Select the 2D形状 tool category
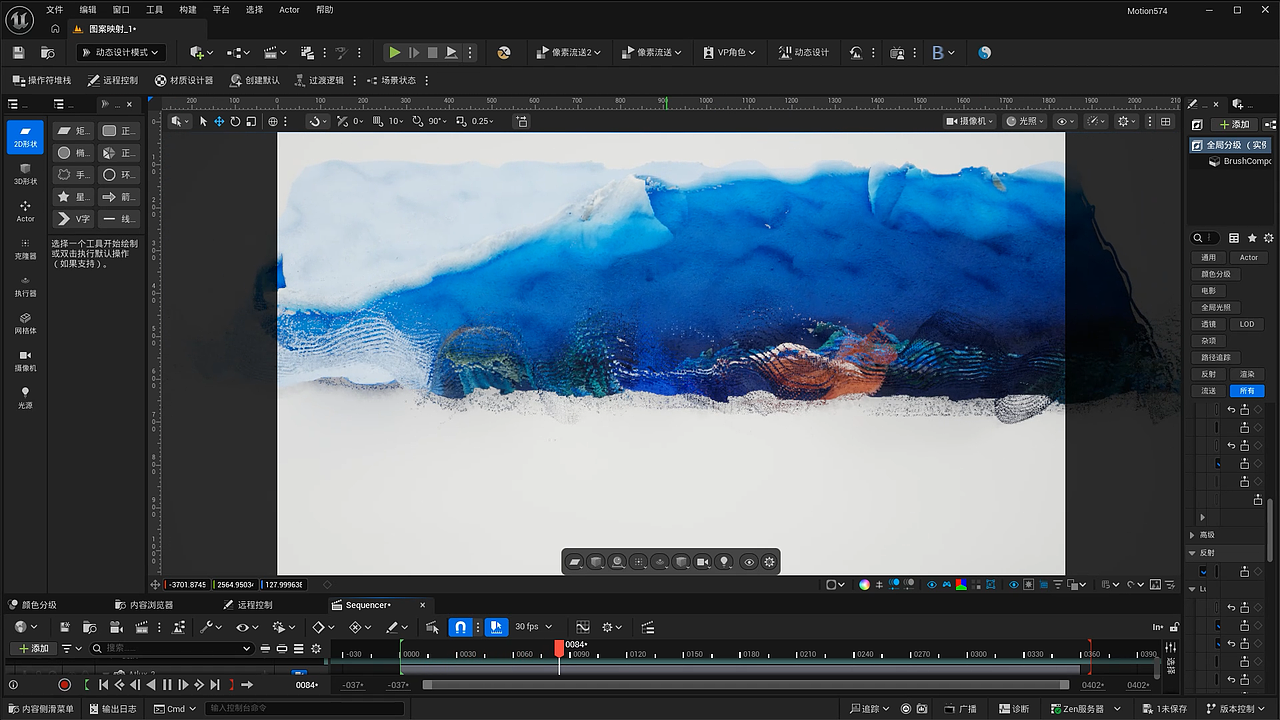Screen dimensions: 1280x720 25,137
